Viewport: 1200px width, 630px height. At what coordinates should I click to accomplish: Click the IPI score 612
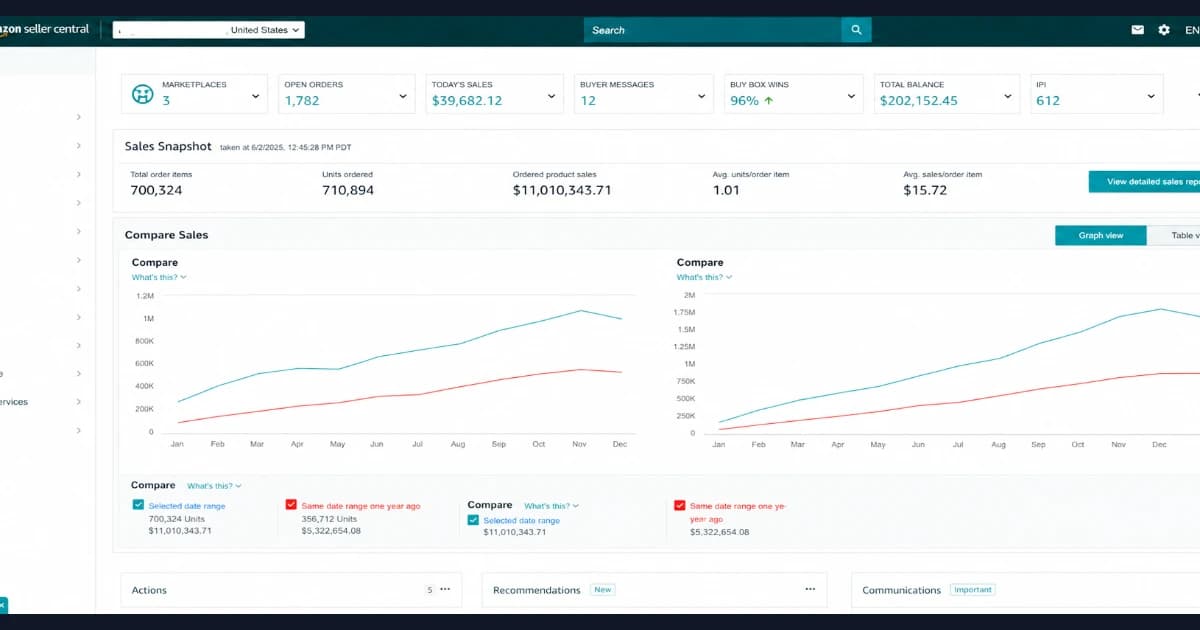click(x=1048, y=101)
